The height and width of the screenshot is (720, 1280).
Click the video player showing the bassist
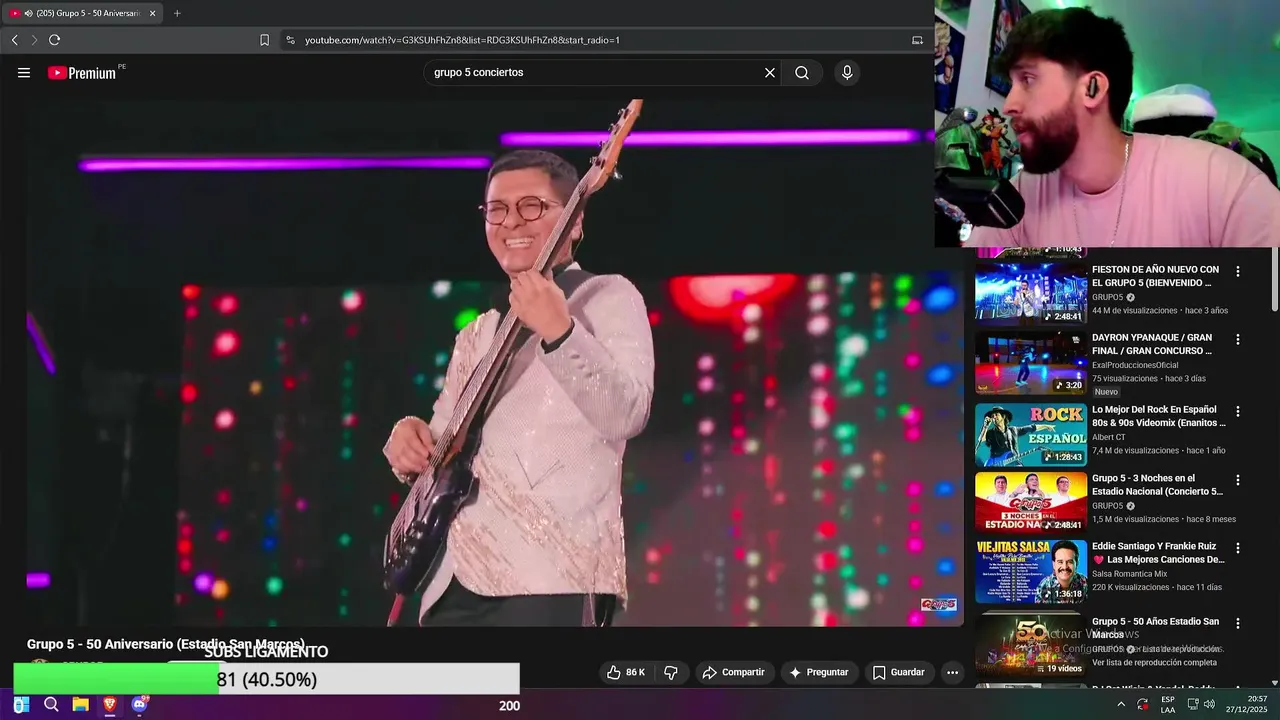(x=495, y=362)
